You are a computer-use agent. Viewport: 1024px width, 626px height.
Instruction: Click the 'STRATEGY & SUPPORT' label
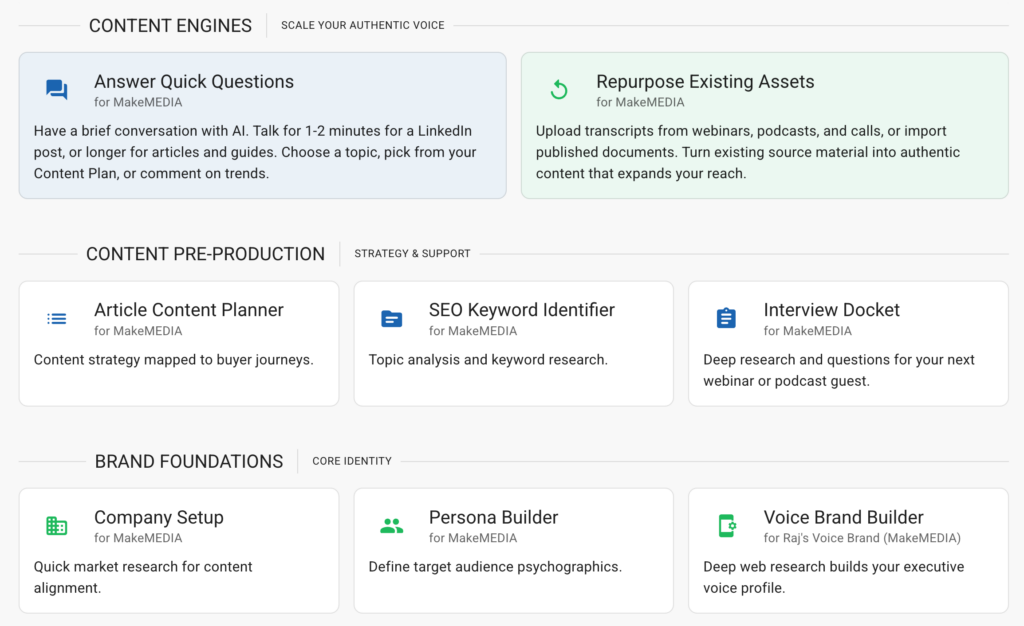pyautogui.click(x=412, y=254)
